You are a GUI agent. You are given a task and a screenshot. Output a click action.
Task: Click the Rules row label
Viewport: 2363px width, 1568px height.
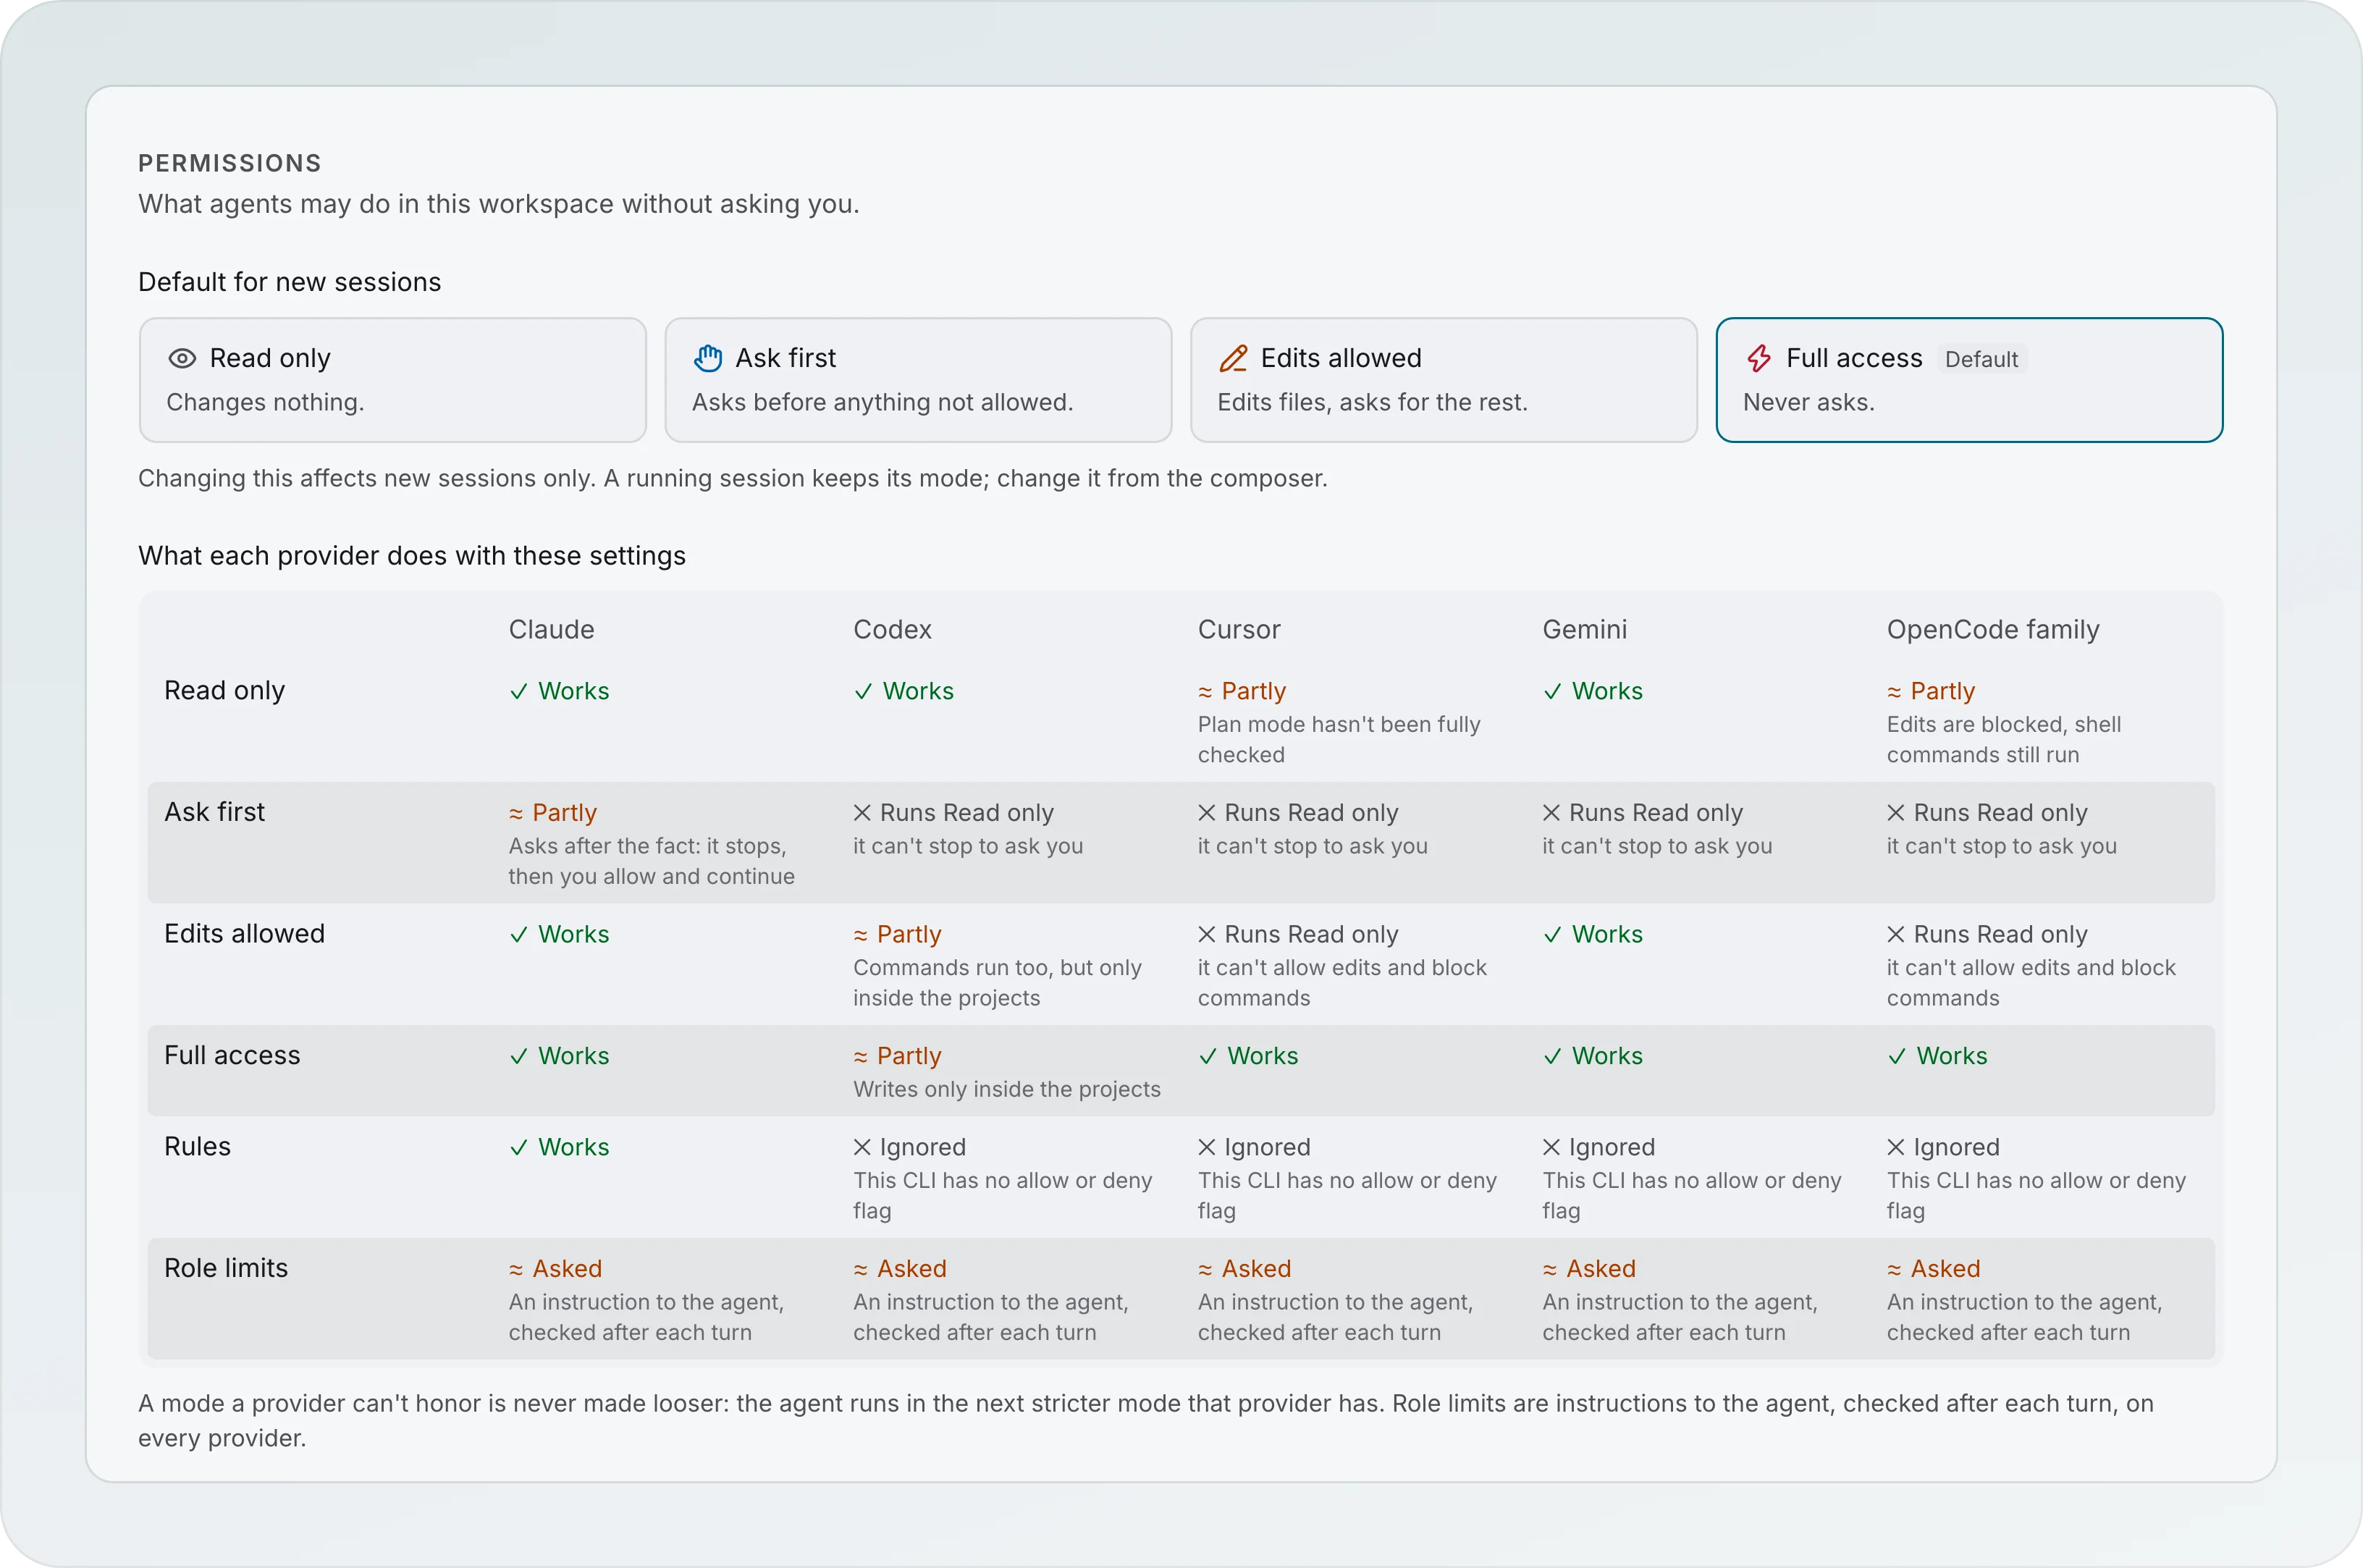click(x=197, y=1146)
